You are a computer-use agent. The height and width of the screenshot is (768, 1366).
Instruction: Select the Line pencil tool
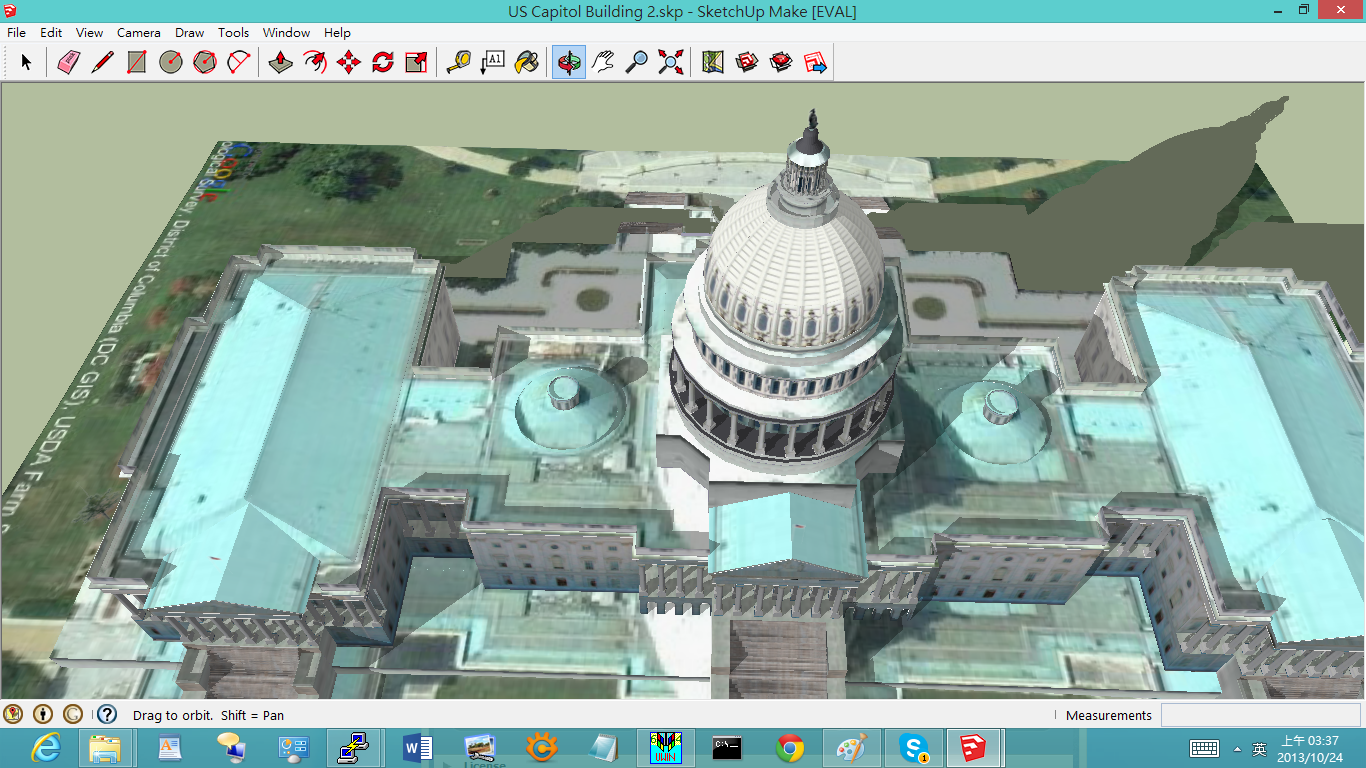[x=102, y=62]
